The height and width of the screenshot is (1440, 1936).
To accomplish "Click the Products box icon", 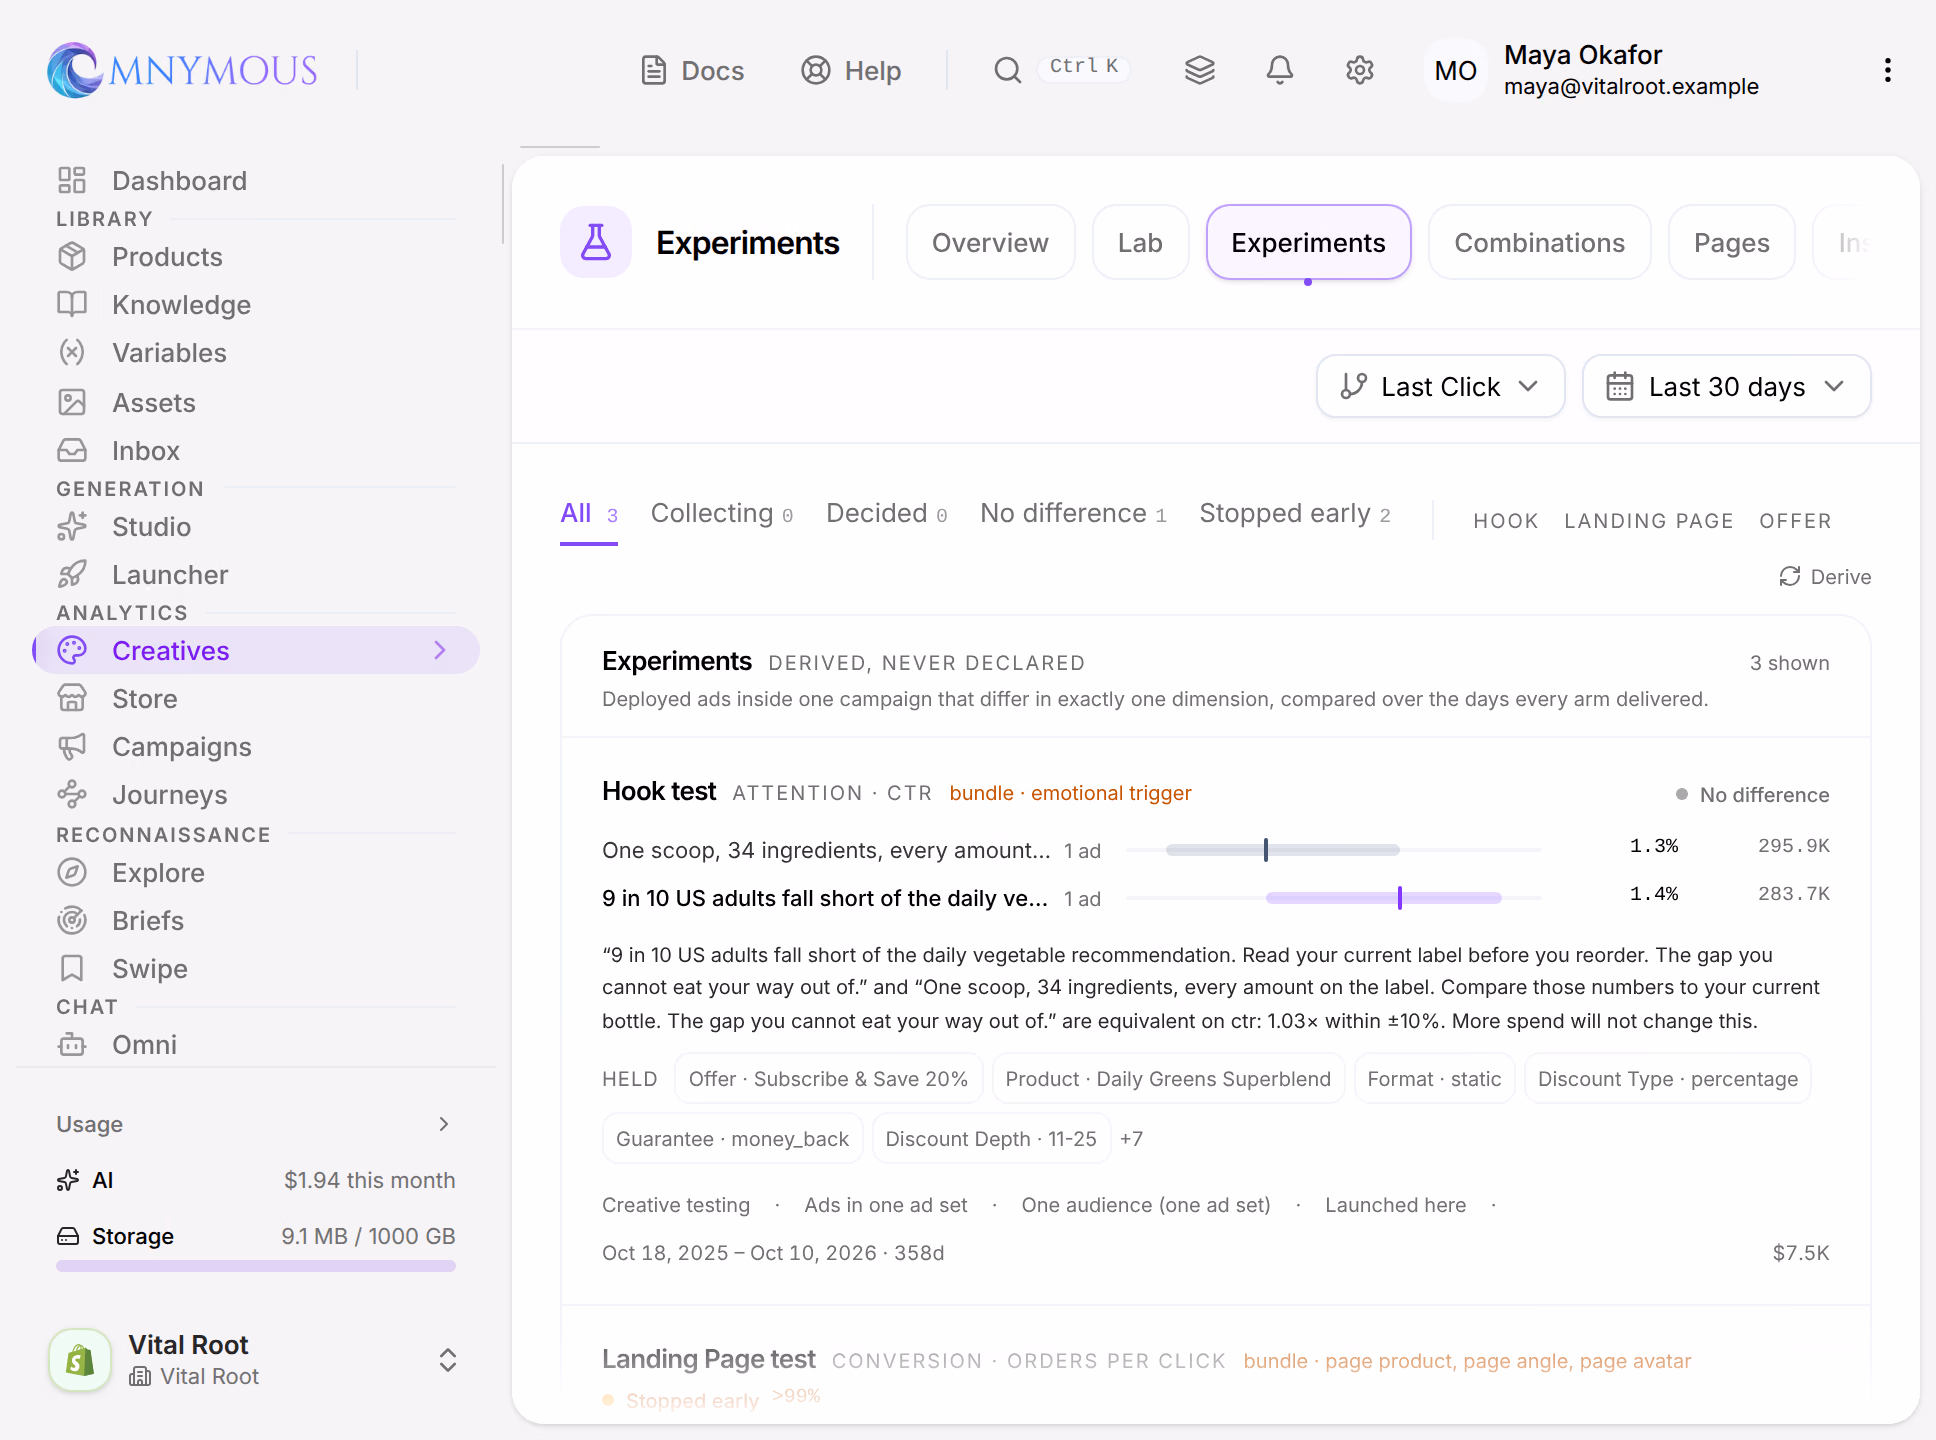I will 72,256.
